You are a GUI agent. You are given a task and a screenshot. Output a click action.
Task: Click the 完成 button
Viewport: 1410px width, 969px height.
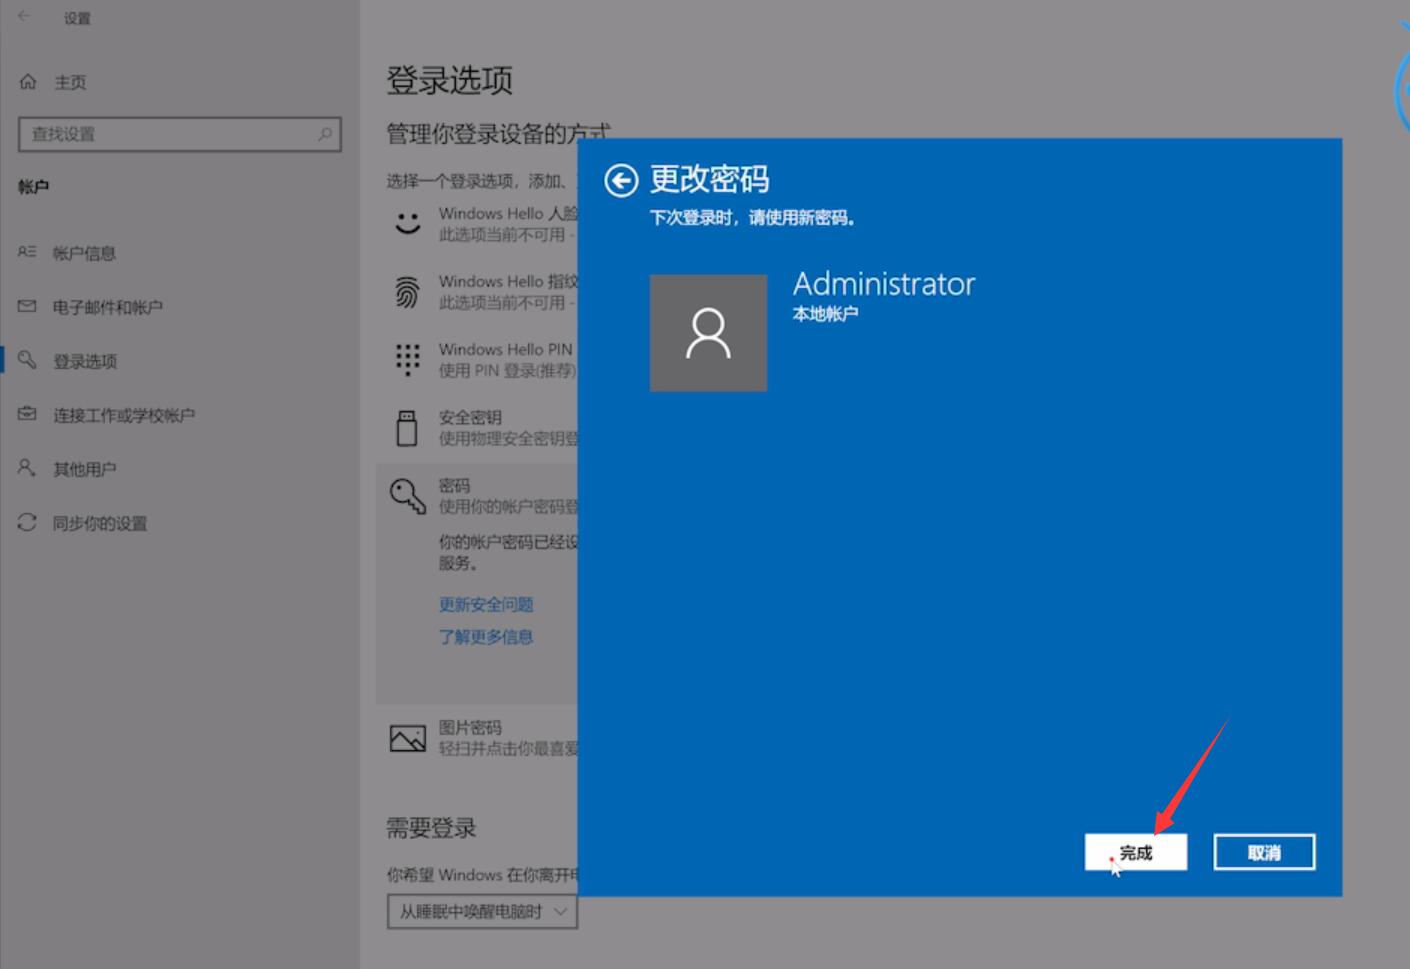click(x=1136, y=853)
